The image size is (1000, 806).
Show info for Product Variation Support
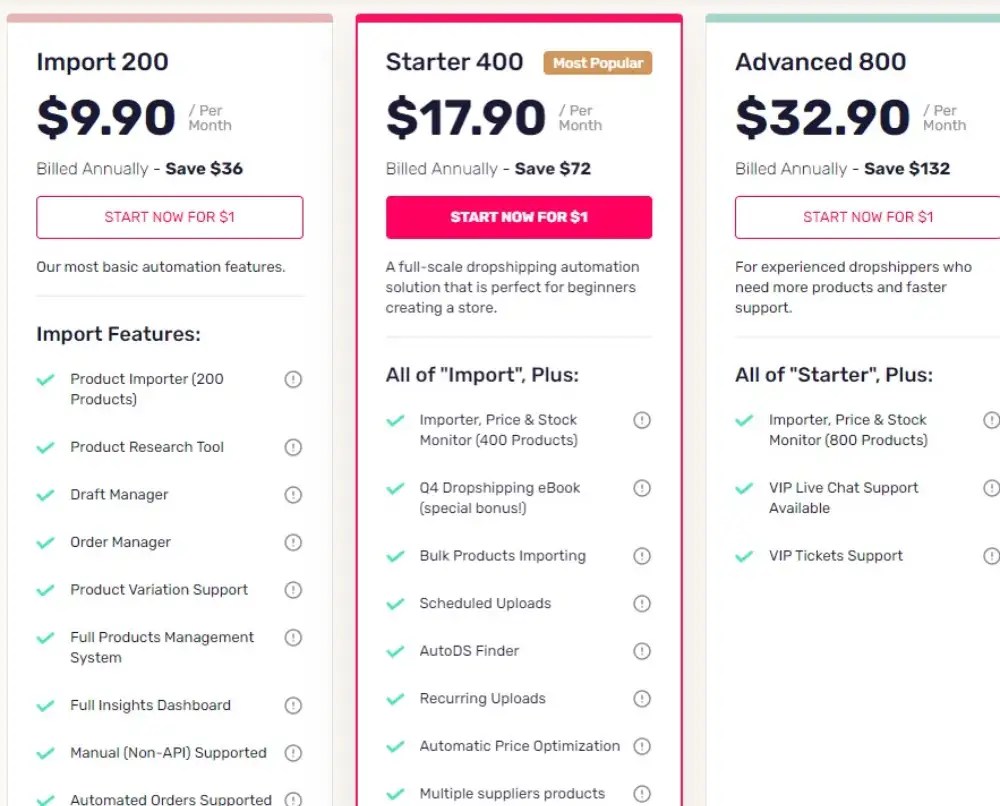point(293,590)
